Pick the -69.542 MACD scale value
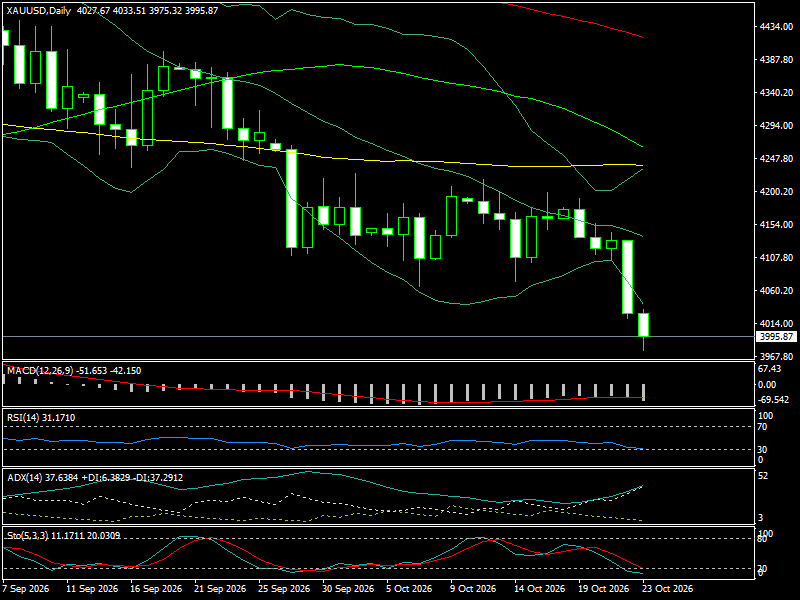This screenshot has height=600, width=800. (x=773, y=399)
